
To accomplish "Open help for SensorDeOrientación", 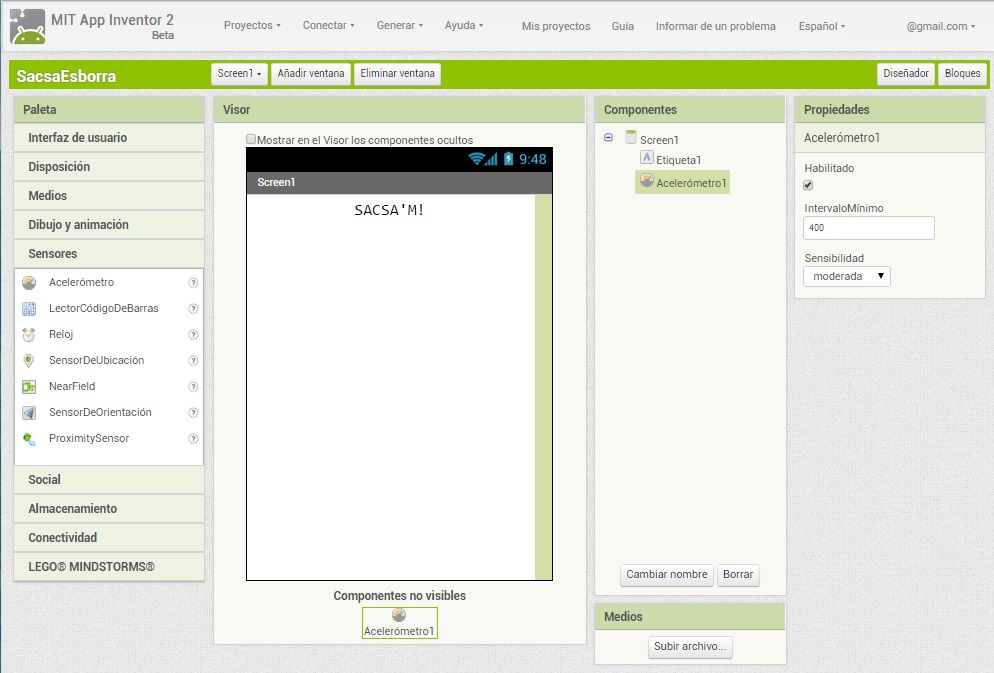I will coord(193,413).
